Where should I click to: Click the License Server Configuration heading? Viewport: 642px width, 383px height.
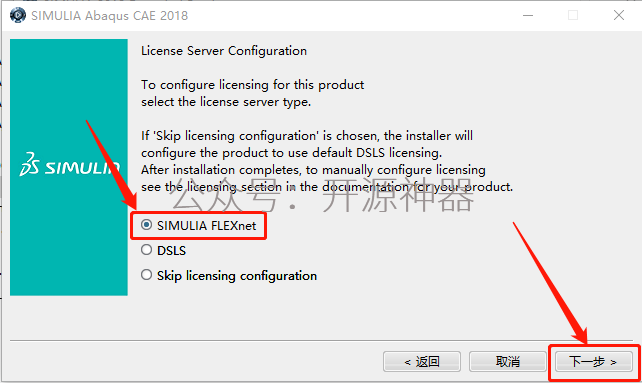click(x=224, y=51)
